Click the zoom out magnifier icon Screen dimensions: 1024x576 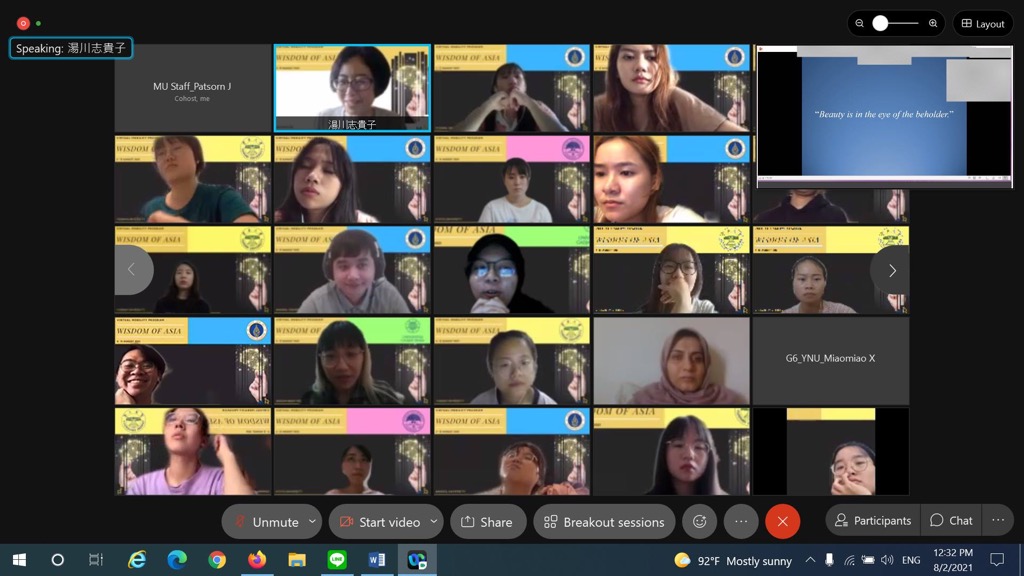860,24
